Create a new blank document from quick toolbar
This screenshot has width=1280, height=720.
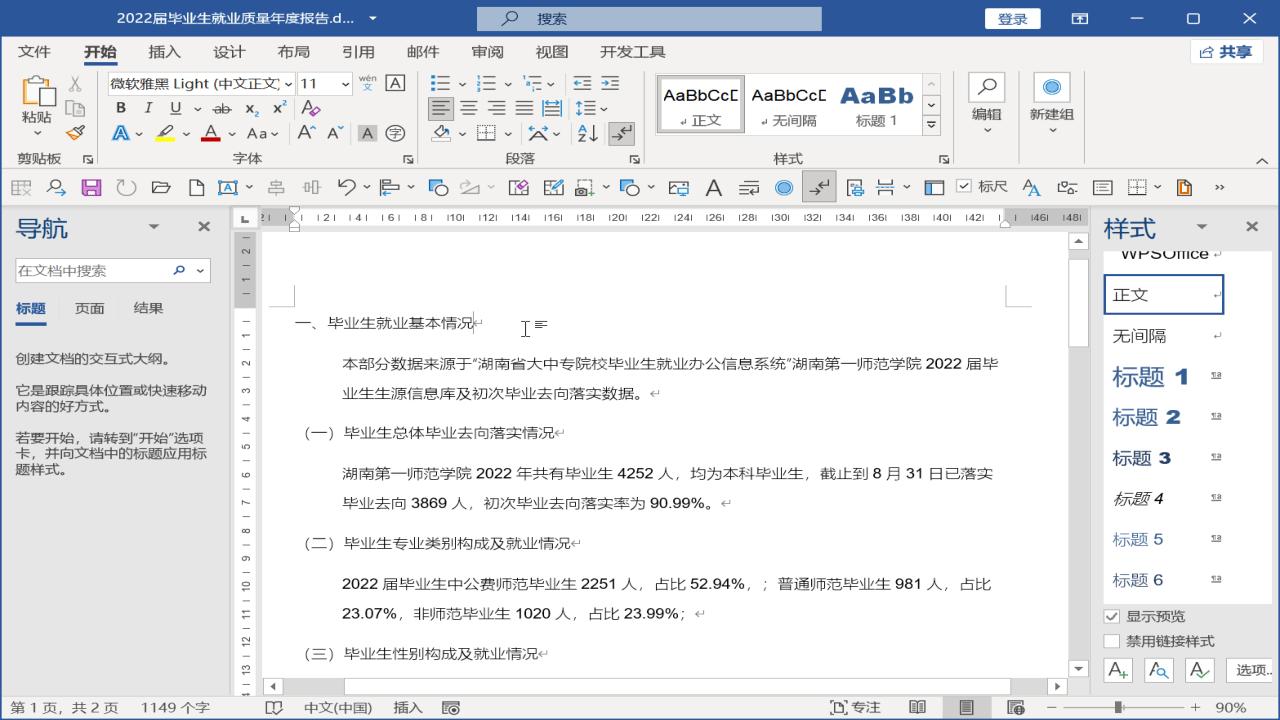coord(196,187)
